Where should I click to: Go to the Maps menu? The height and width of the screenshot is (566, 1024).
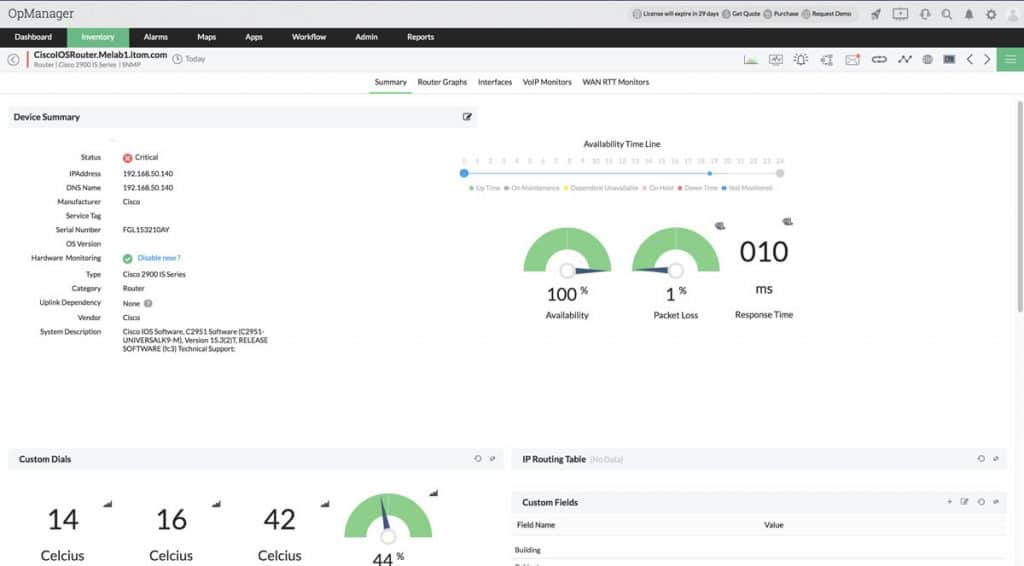[206, 37]
